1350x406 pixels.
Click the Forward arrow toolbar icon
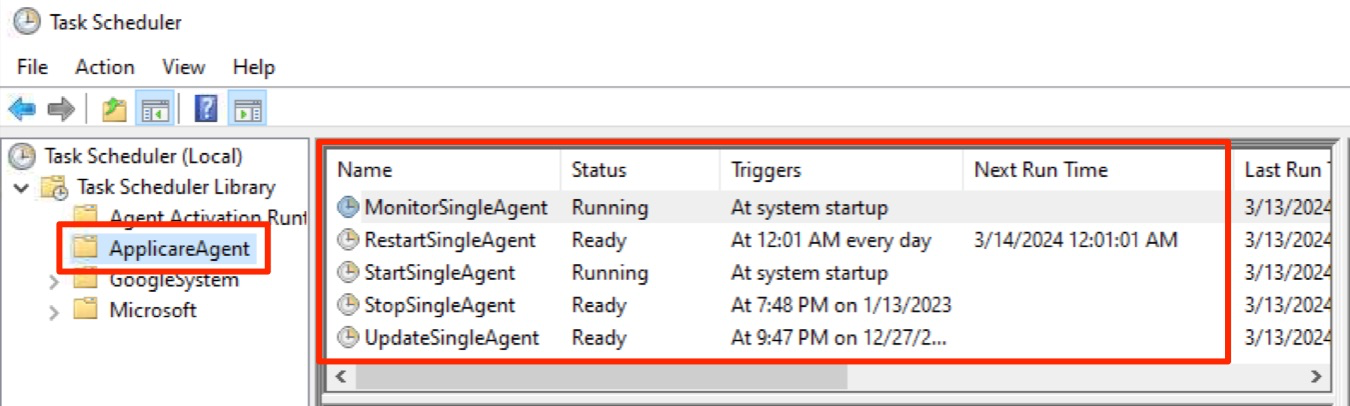[x=61, y=109]
